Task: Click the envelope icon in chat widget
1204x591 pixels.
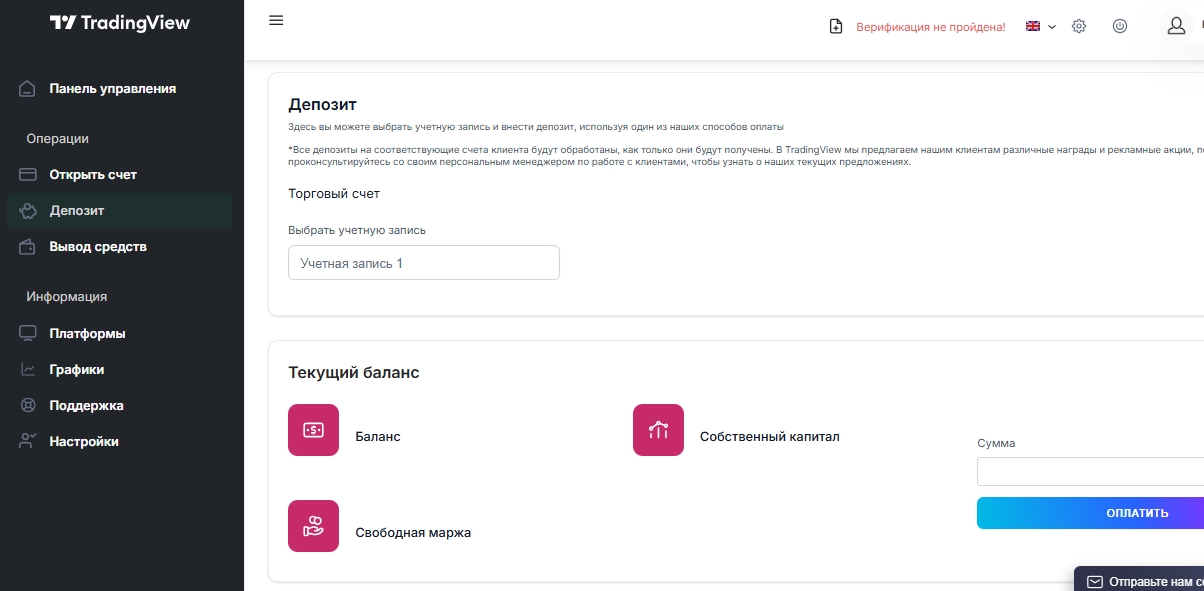Action: (1095, 581)
